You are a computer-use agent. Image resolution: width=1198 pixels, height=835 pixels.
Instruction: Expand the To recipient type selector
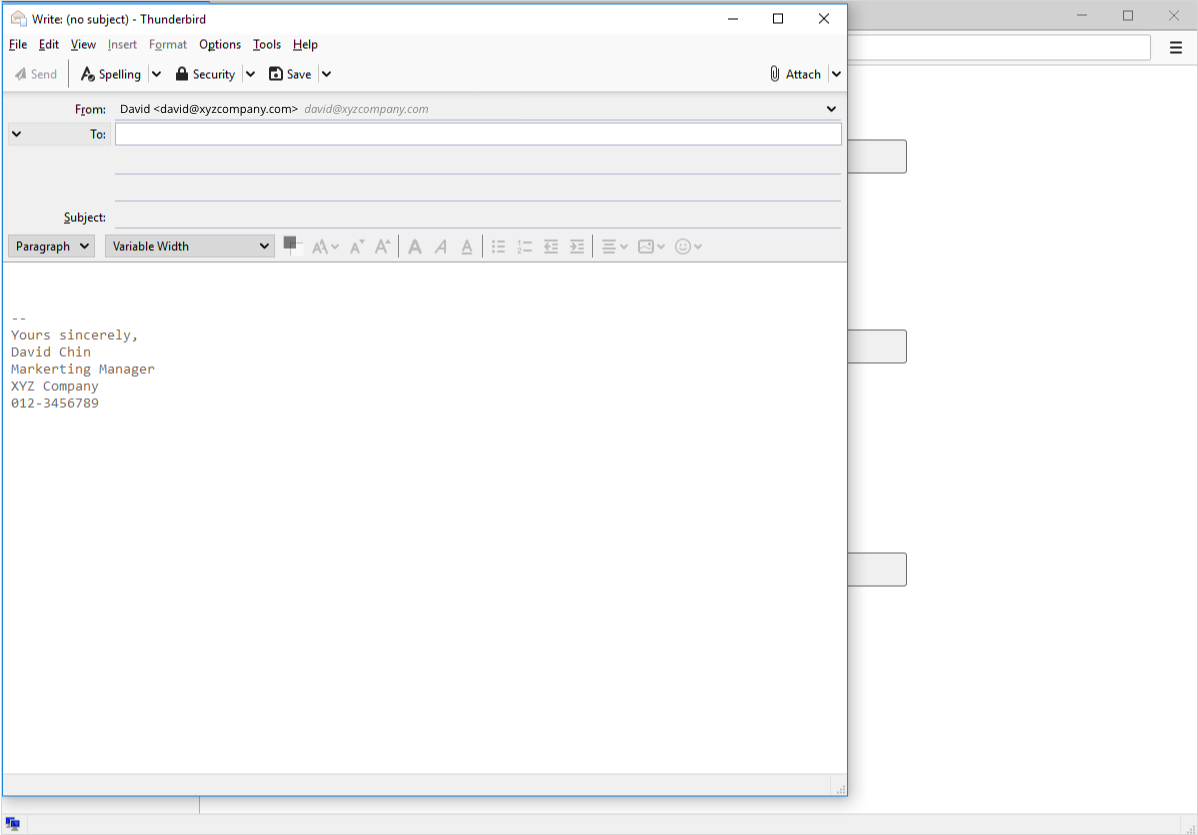[x=17, y=134]
